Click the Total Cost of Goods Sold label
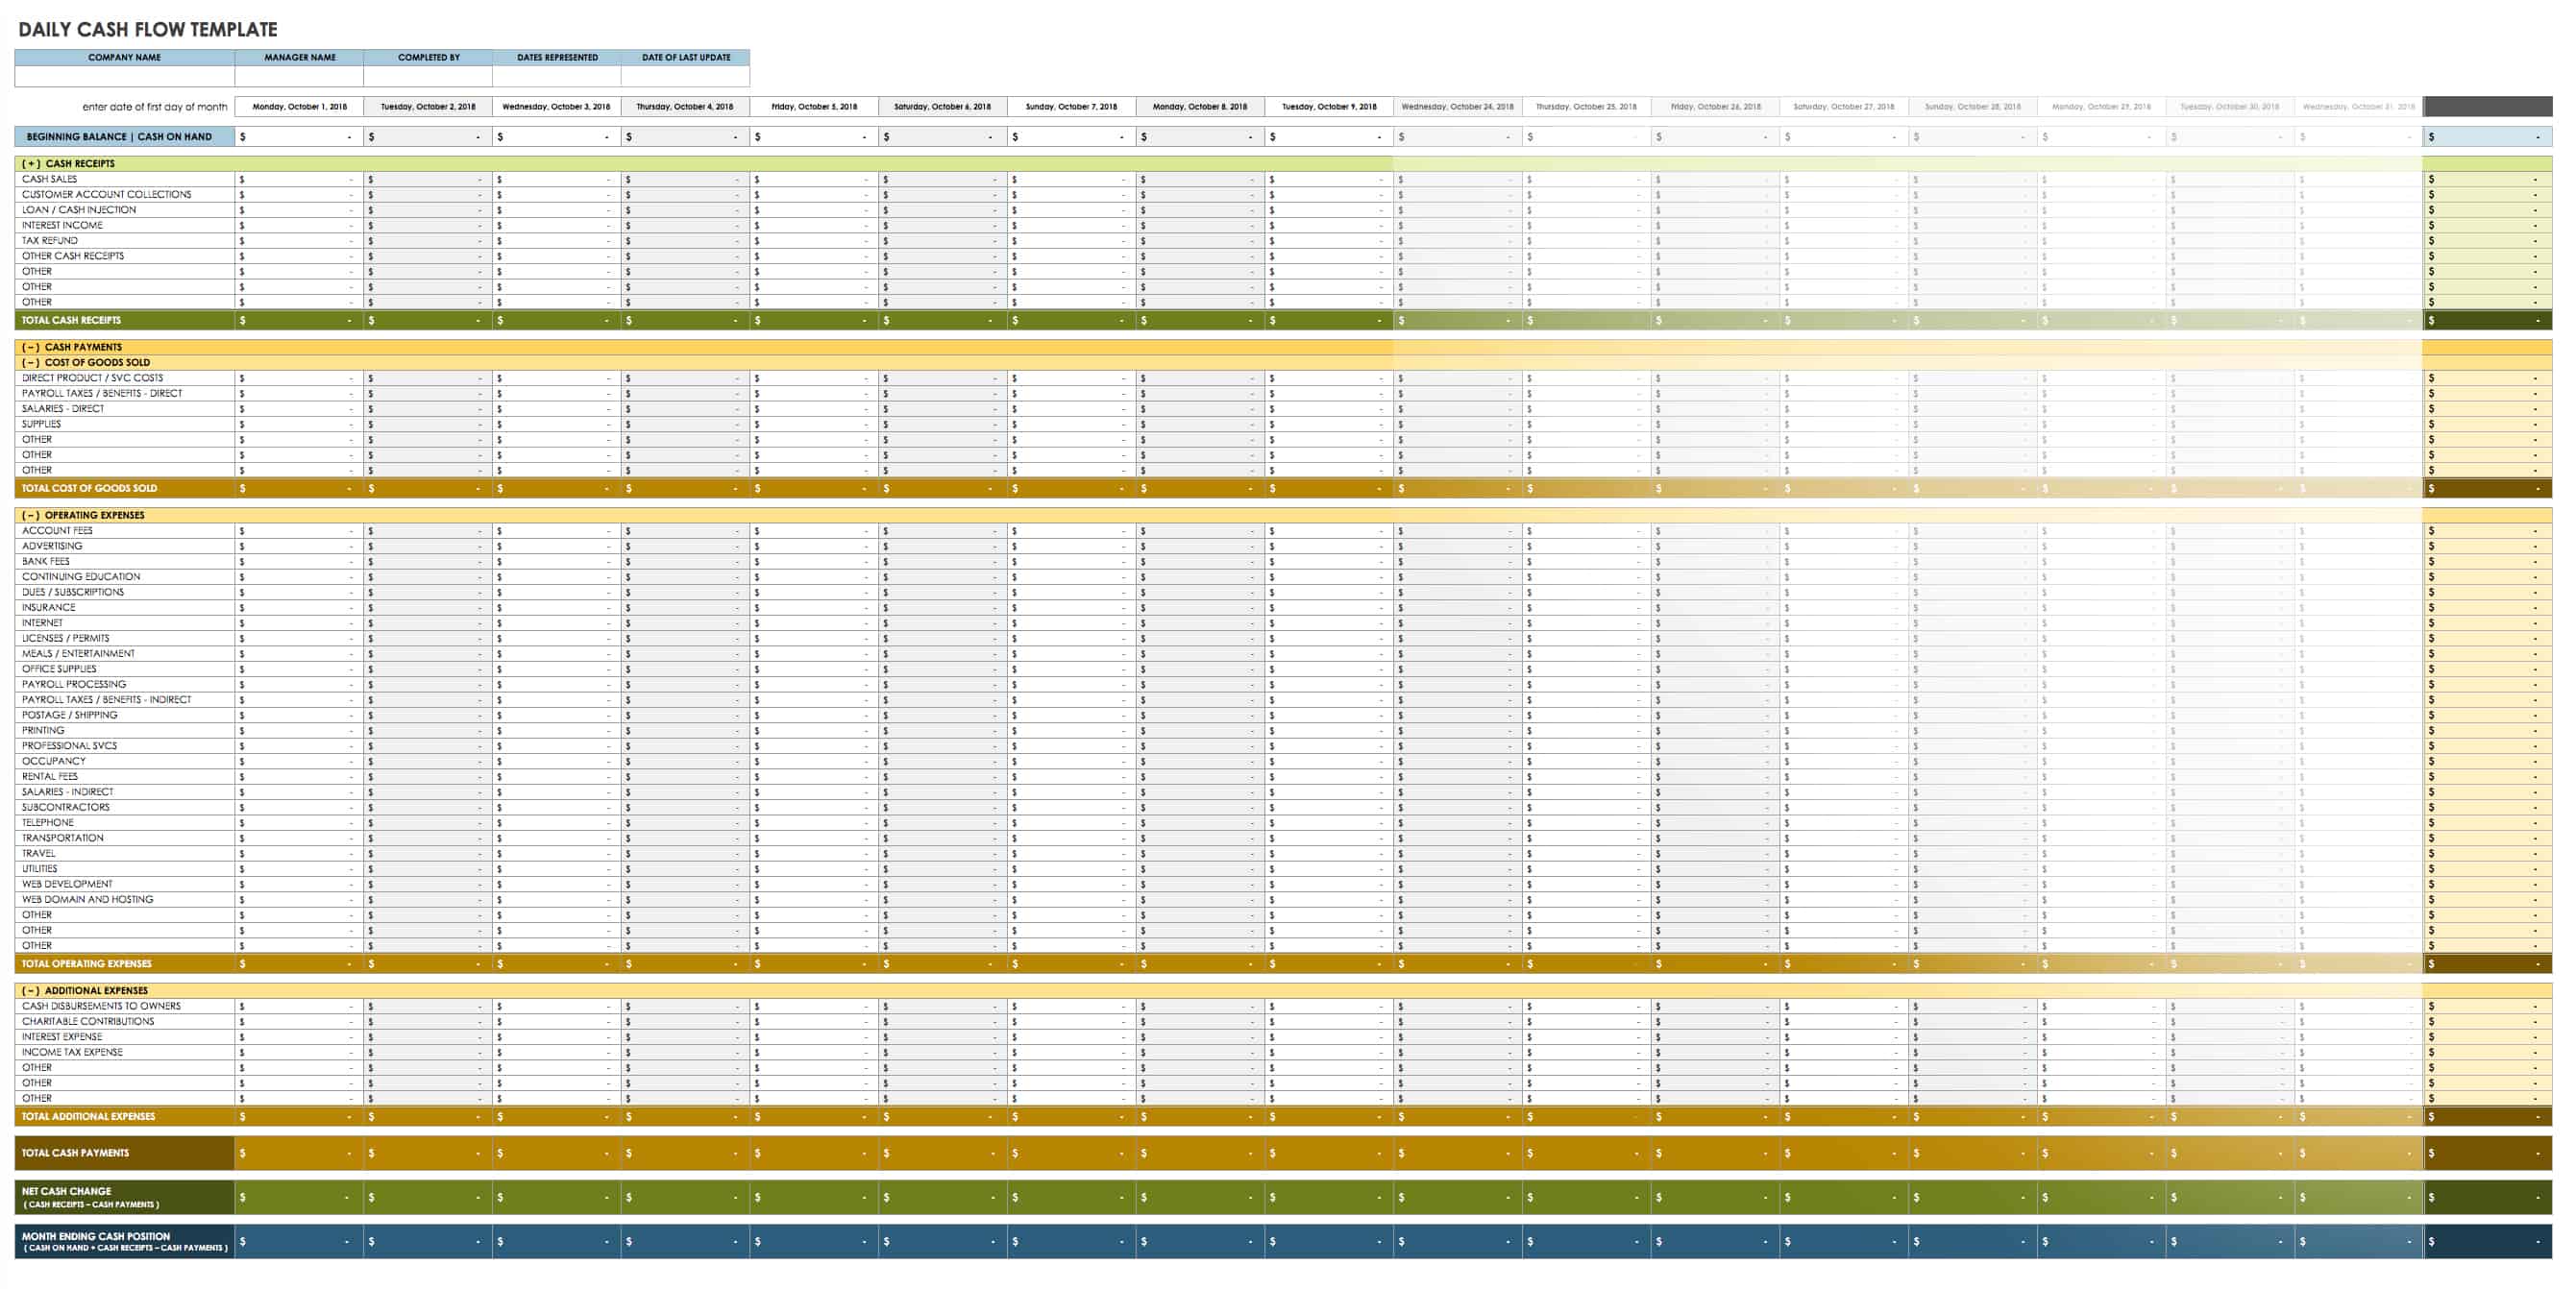The image size is (2576, 1289). pos(89,488)
